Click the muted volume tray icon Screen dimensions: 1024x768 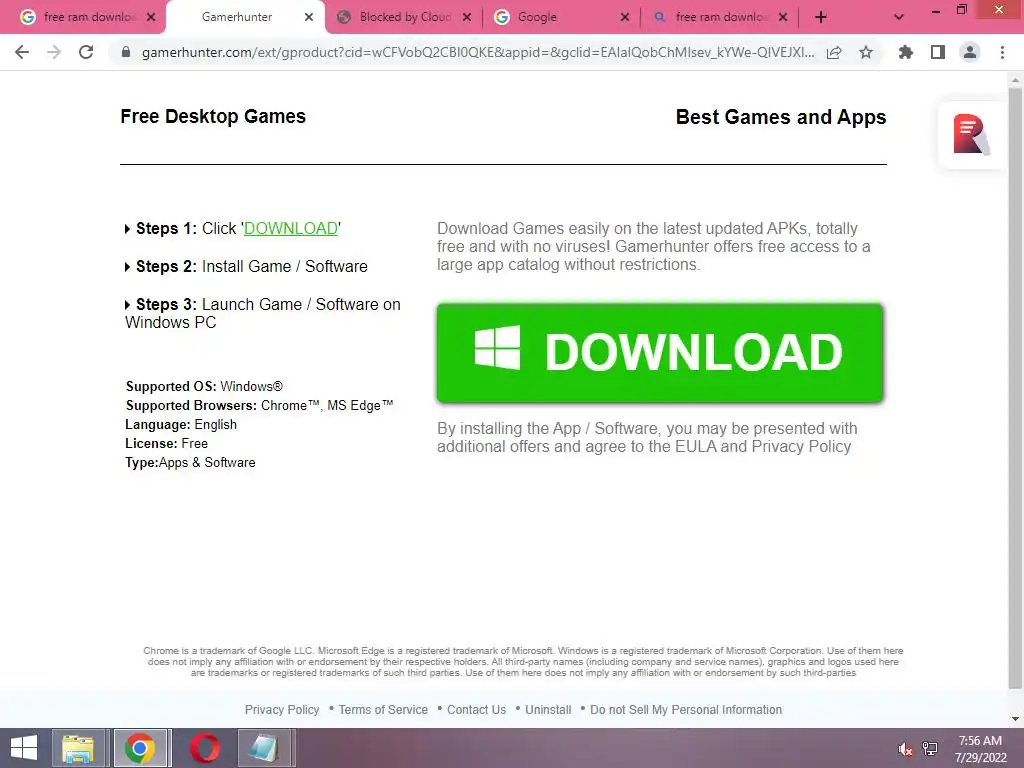pos(905,749)
